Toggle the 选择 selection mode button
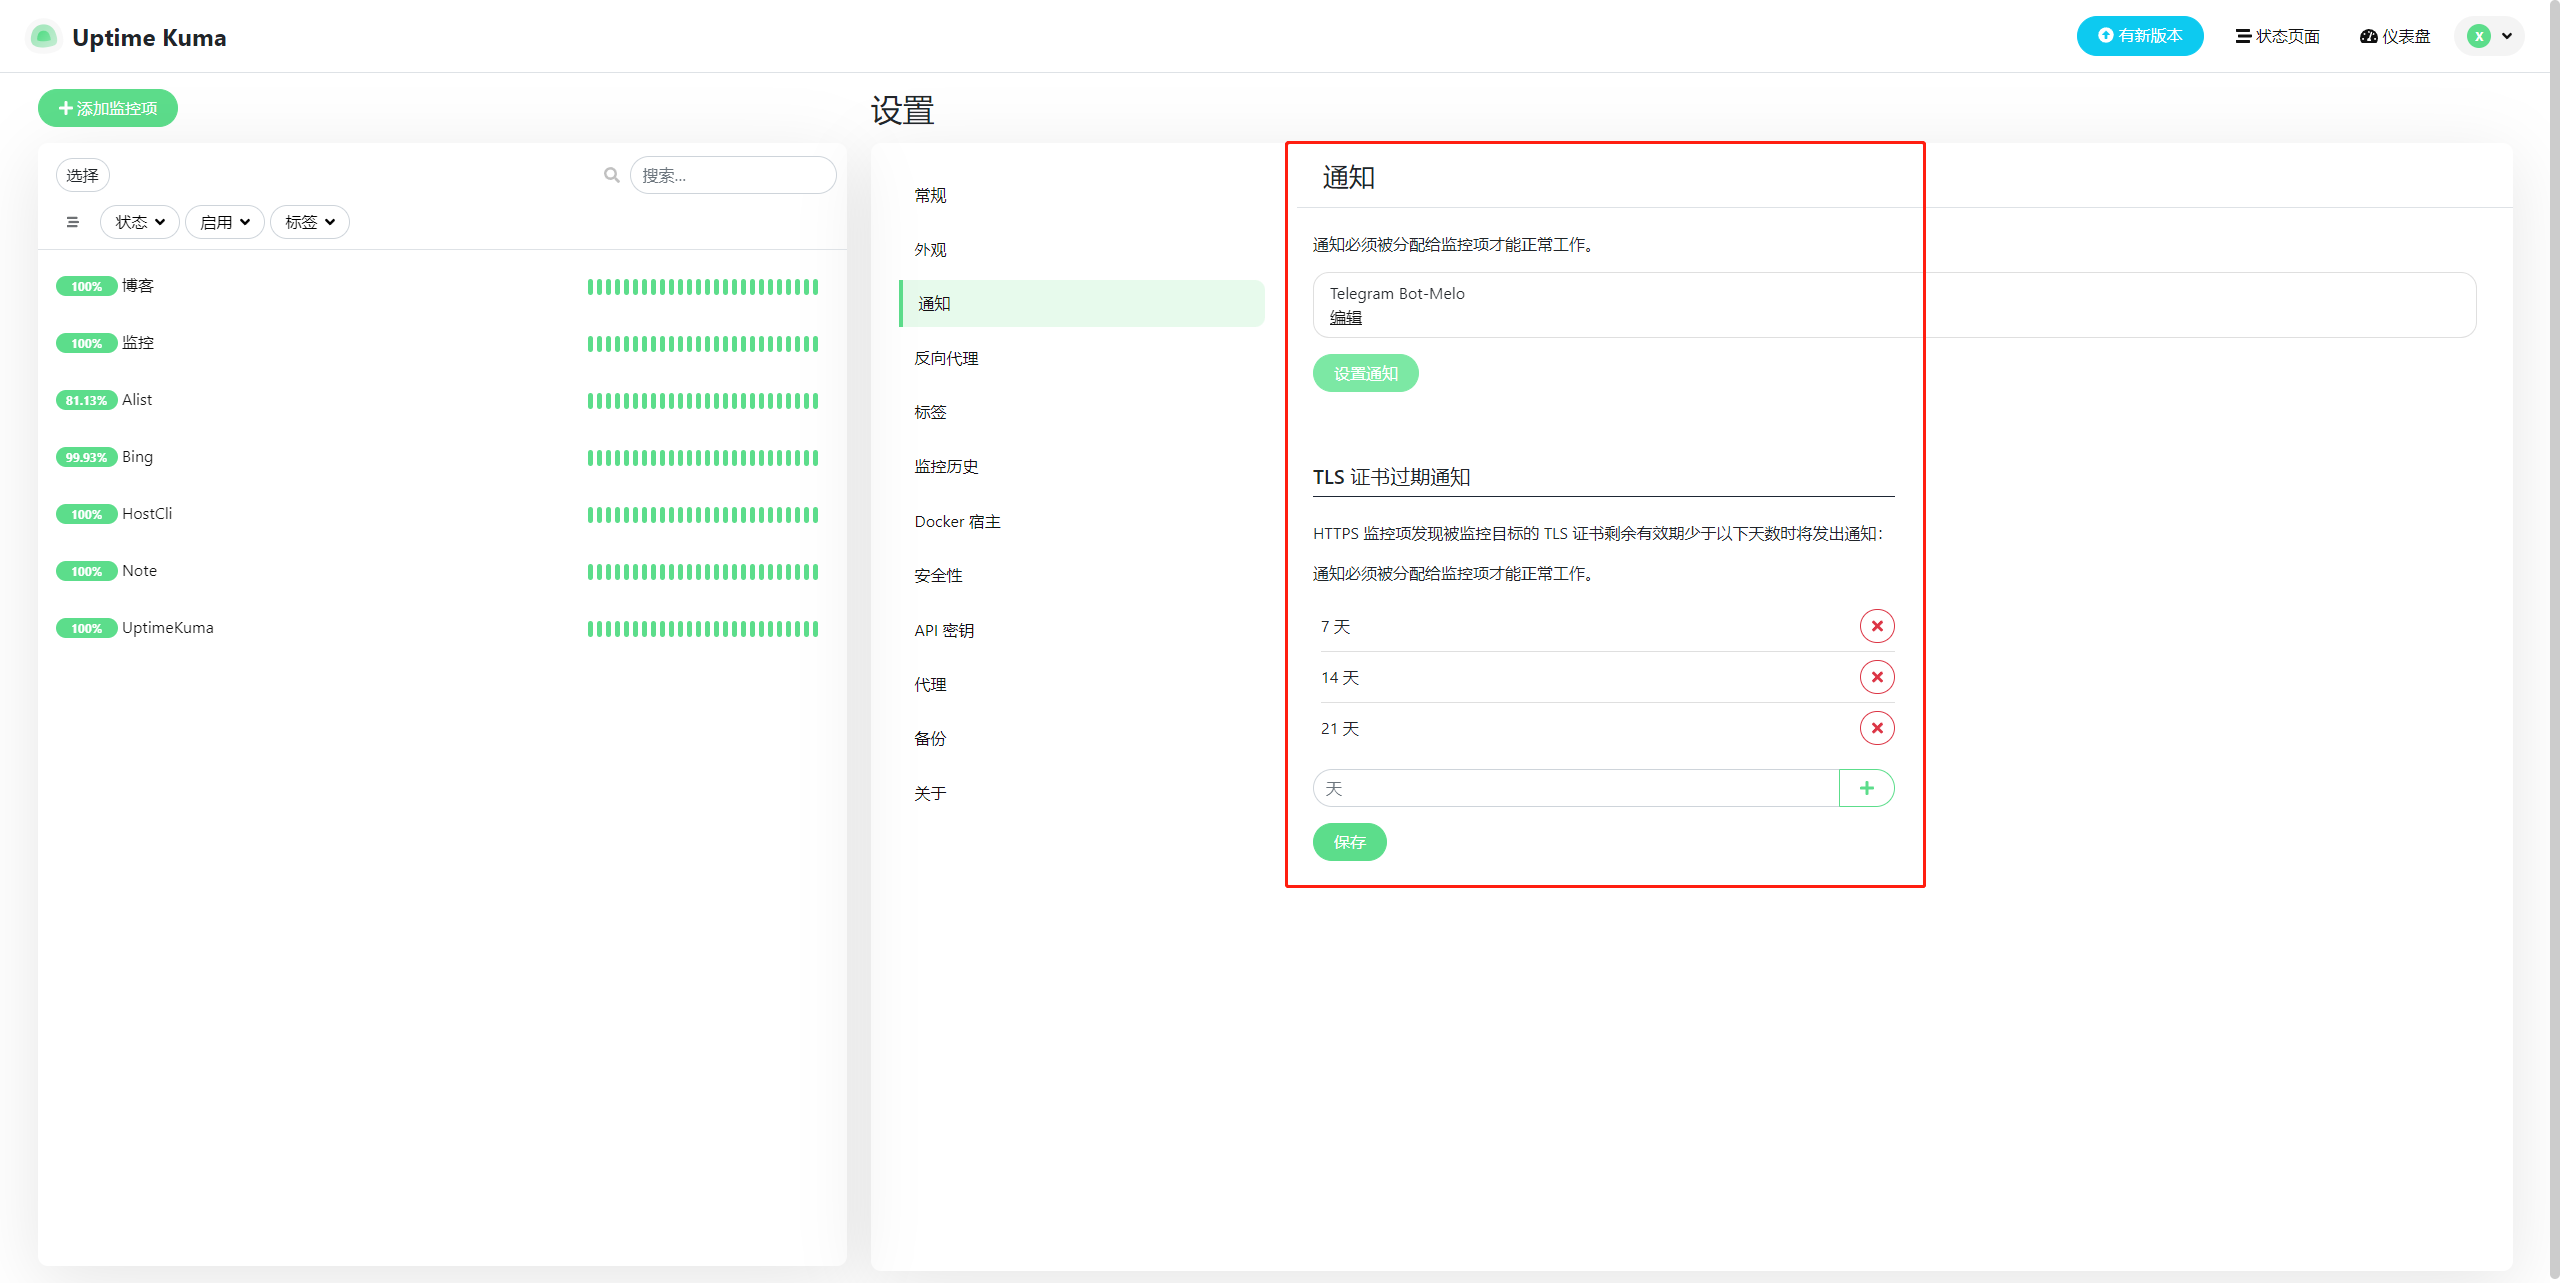 point(82,175)
